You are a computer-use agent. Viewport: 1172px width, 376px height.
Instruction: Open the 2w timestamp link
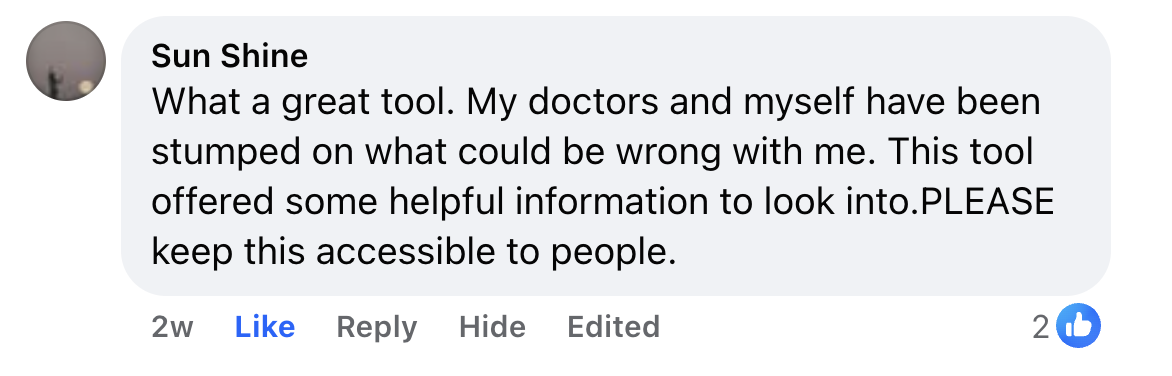[x=172, y=327]
